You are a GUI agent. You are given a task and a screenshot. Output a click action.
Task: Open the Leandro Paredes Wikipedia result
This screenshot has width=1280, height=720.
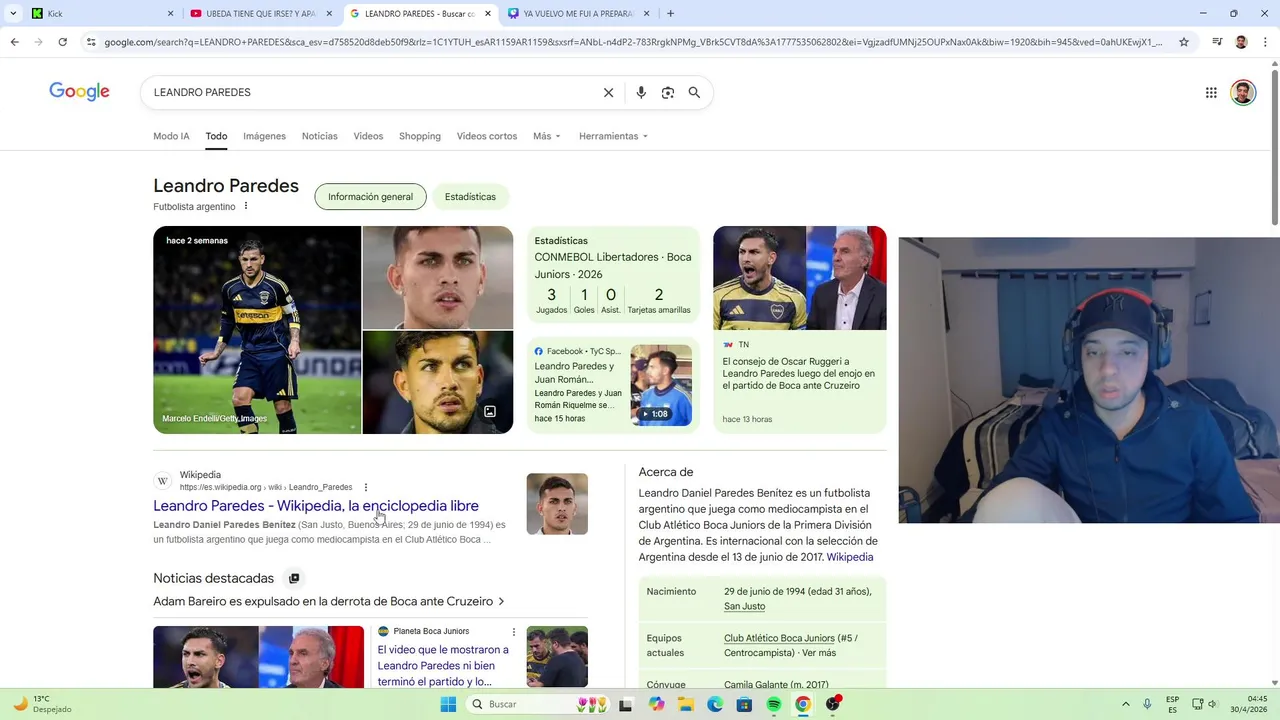316,506
